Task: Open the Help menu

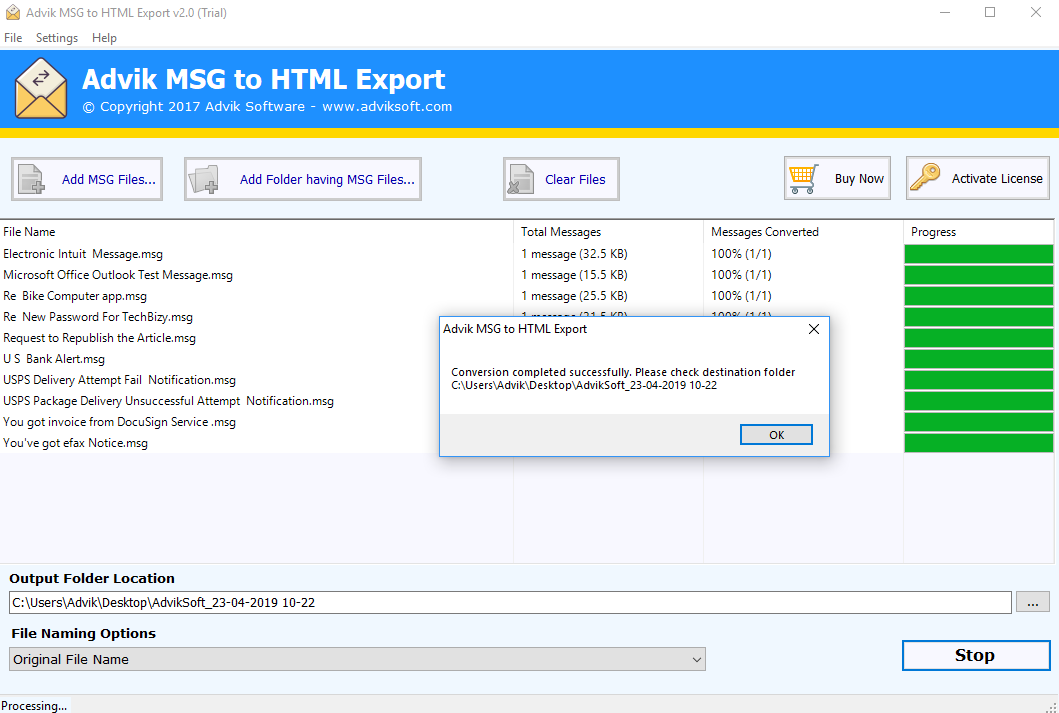Action: click(104, 38)
